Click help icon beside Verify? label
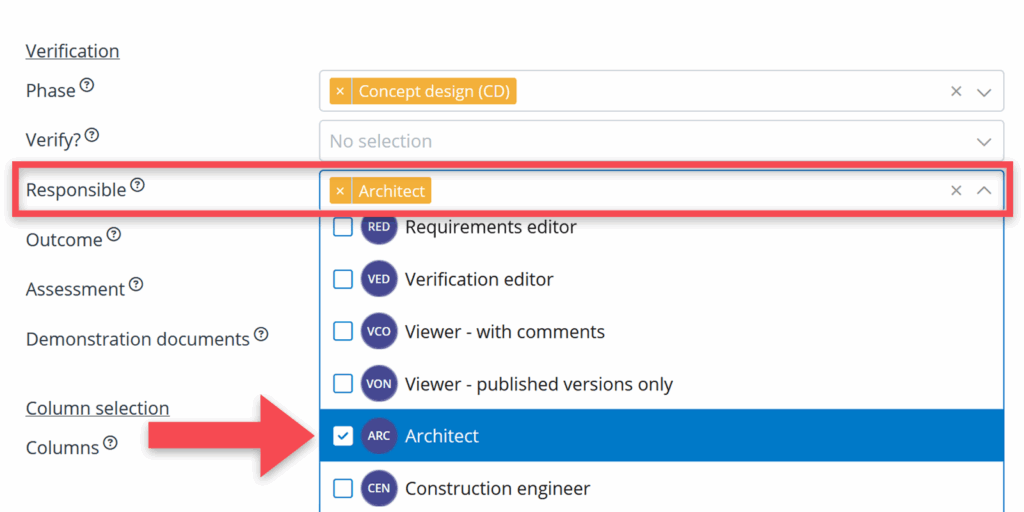The height and width of the screenshot is (512, 1024). pyautogui.click(x=92, y=135)
